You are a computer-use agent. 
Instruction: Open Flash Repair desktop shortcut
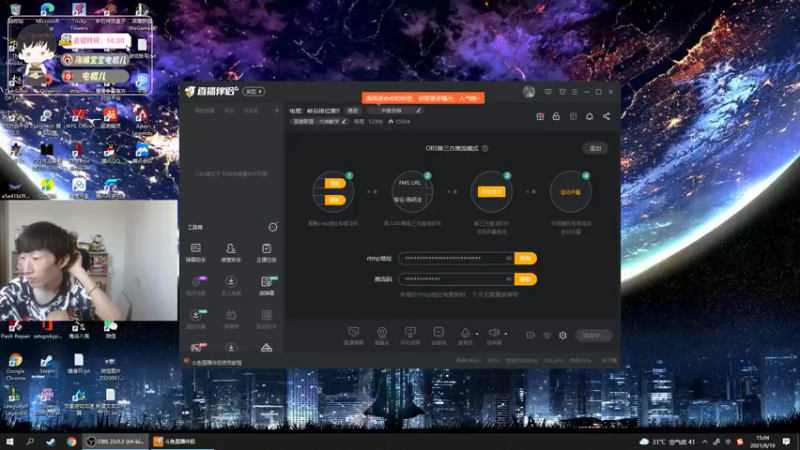[x=15, y=330]
